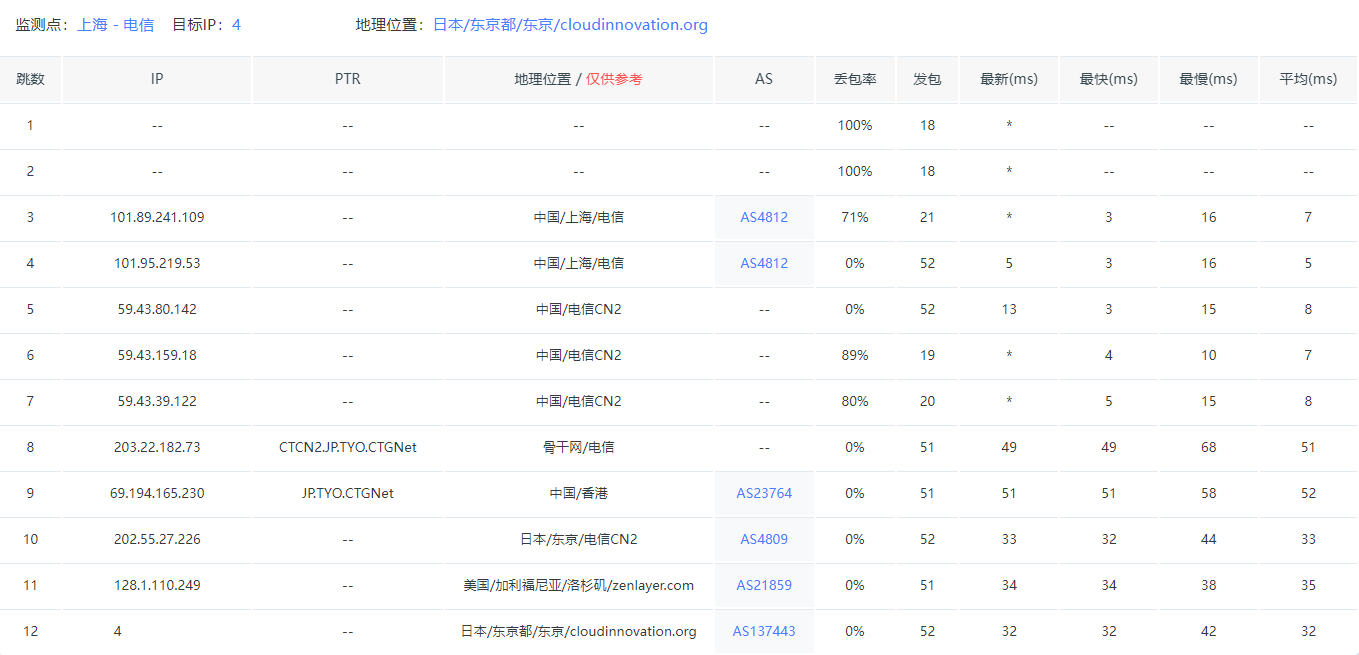Image resolution: width=1359 pixels, height=655 pixels.
Task: Click hop number 12 cell
Action: click(x=30, y=631)
